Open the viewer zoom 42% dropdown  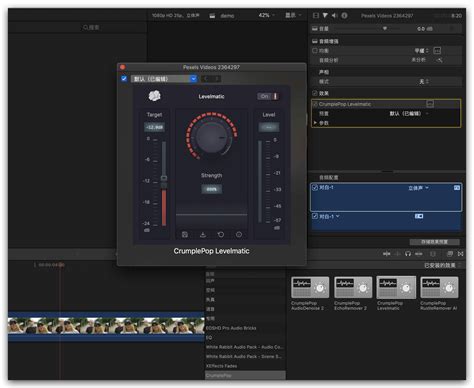point(266,15)
